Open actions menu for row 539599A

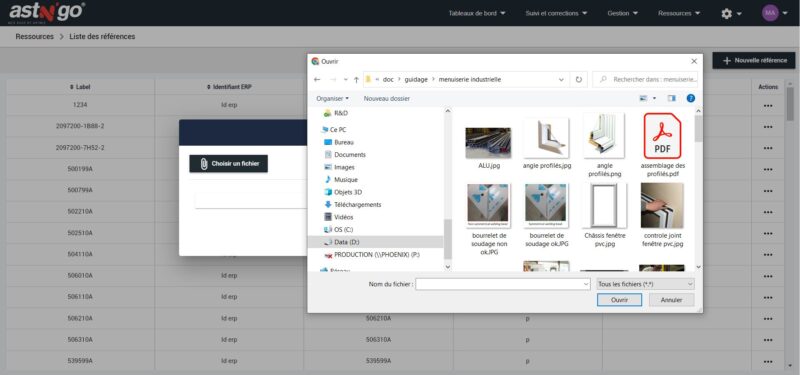[768, 361]
